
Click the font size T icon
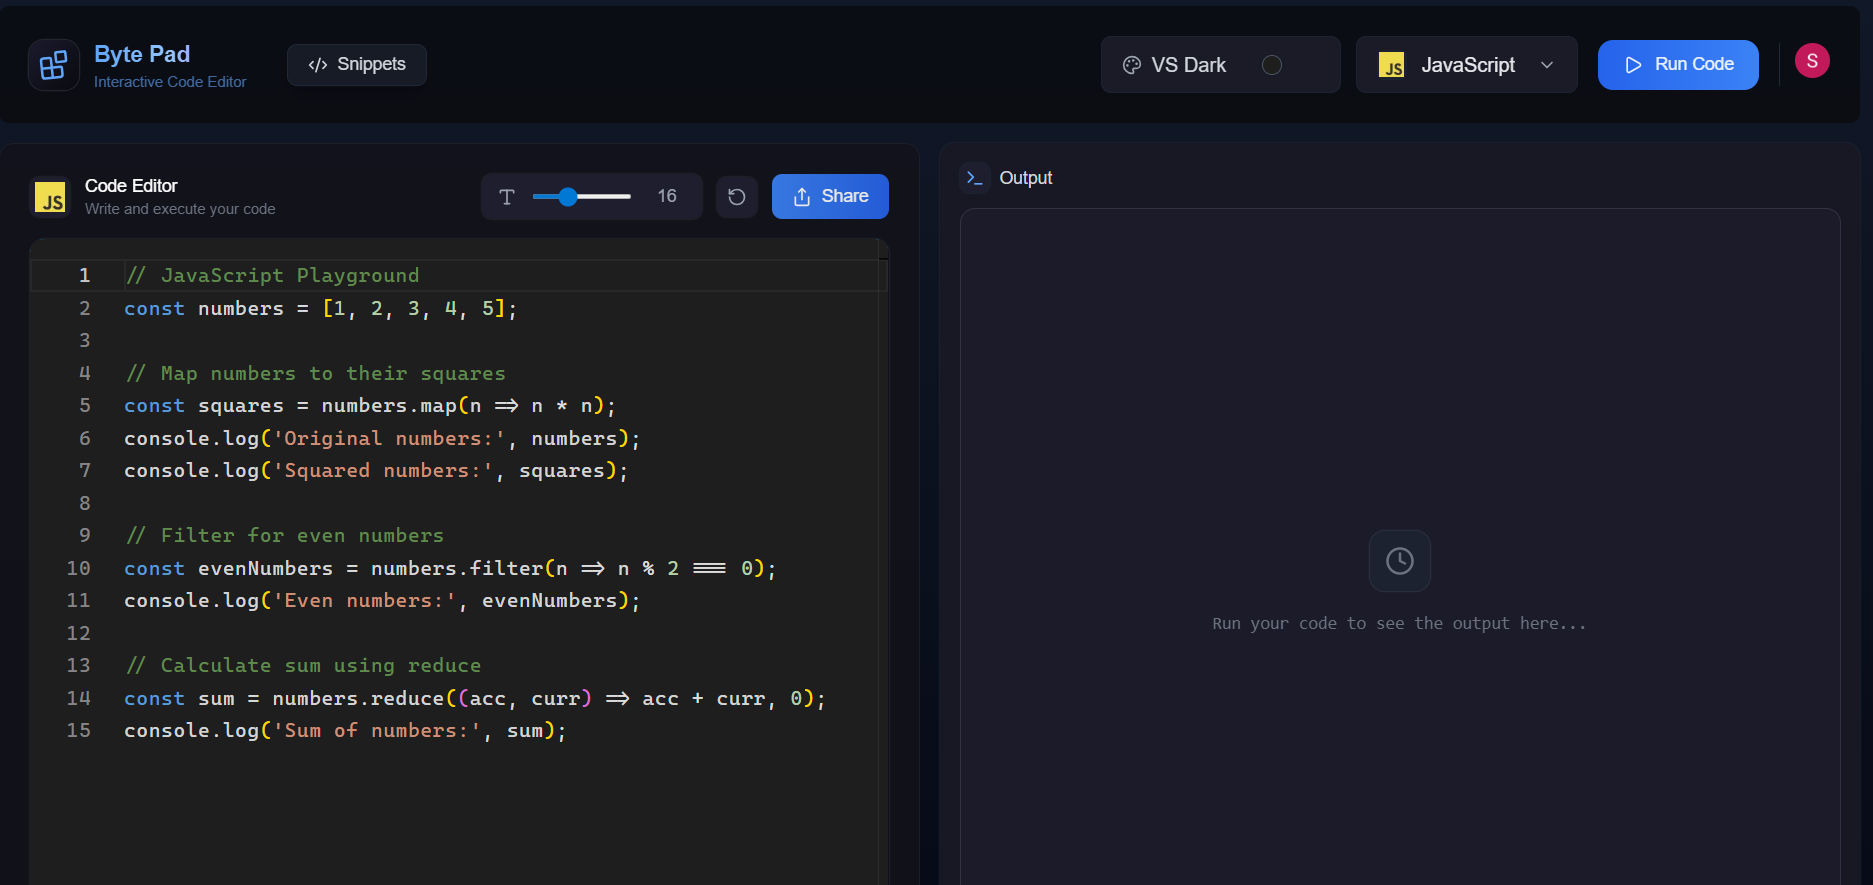pyautogui.click(x=507, y=197)
